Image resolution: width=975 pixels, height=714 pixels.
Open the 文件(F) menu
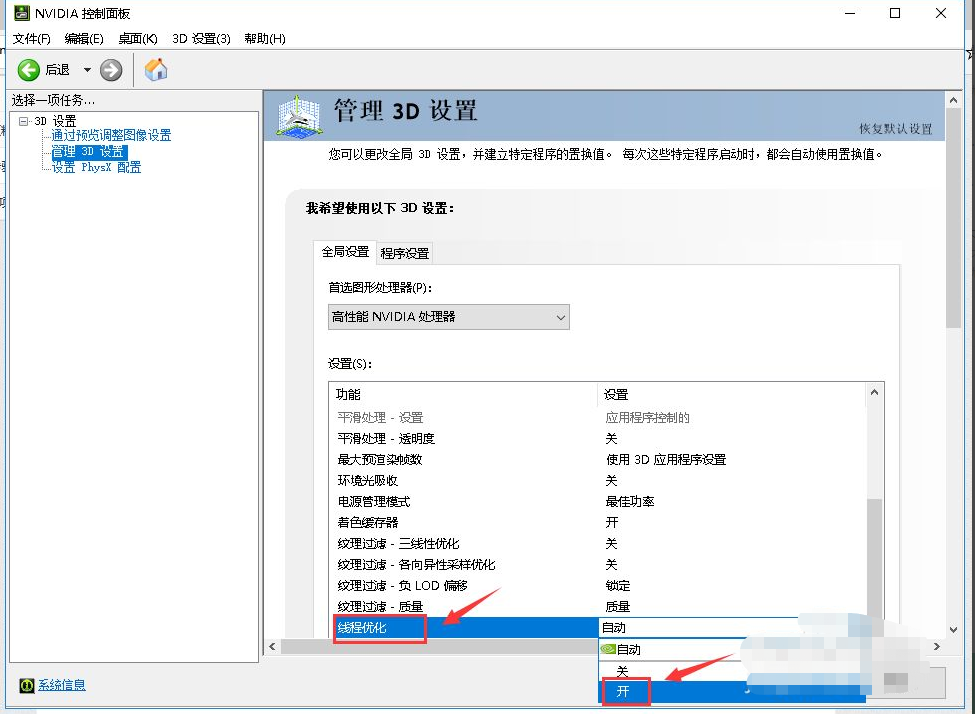point(31,38)
